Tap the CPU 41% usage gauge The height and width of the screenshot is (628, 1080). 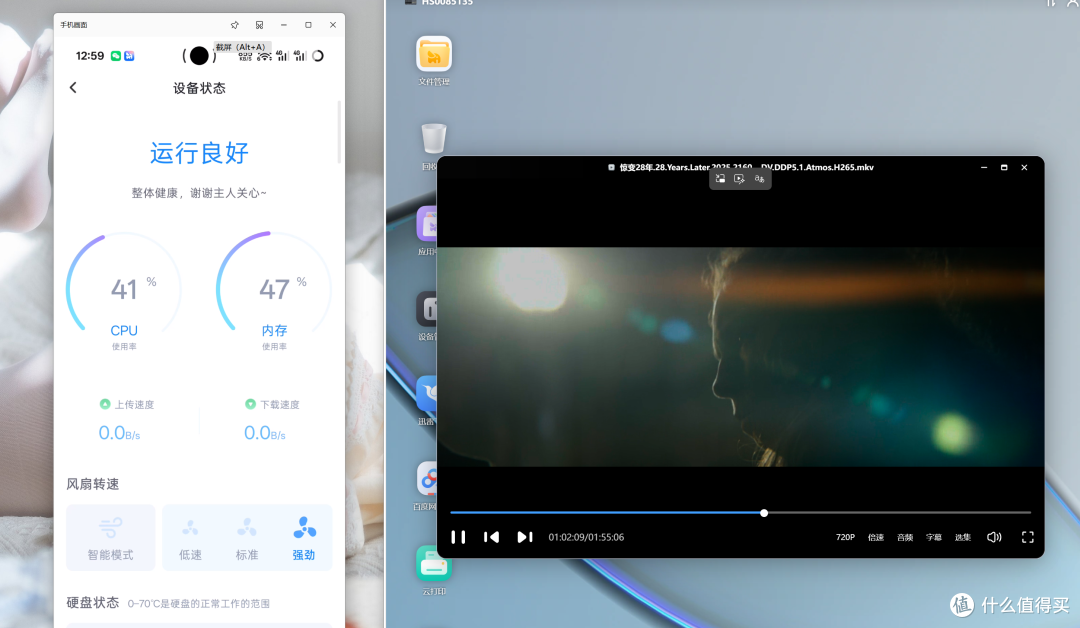124,289
